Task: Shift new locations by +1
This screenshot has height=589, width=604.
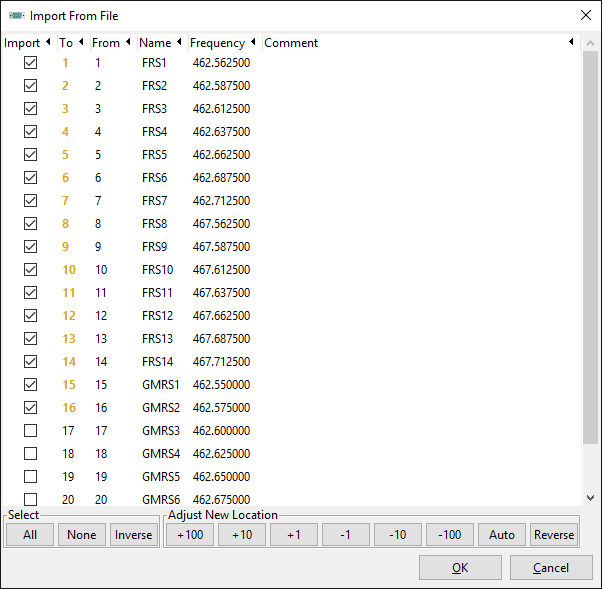Action: click(294, 535)
